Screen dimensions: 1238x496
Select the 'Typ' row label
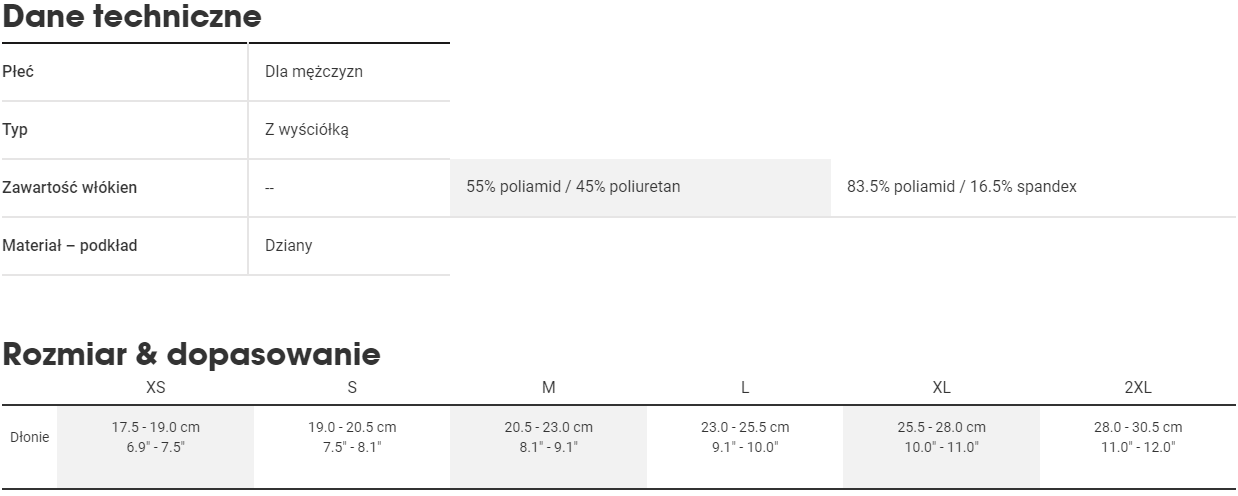[x=15, y=130]
